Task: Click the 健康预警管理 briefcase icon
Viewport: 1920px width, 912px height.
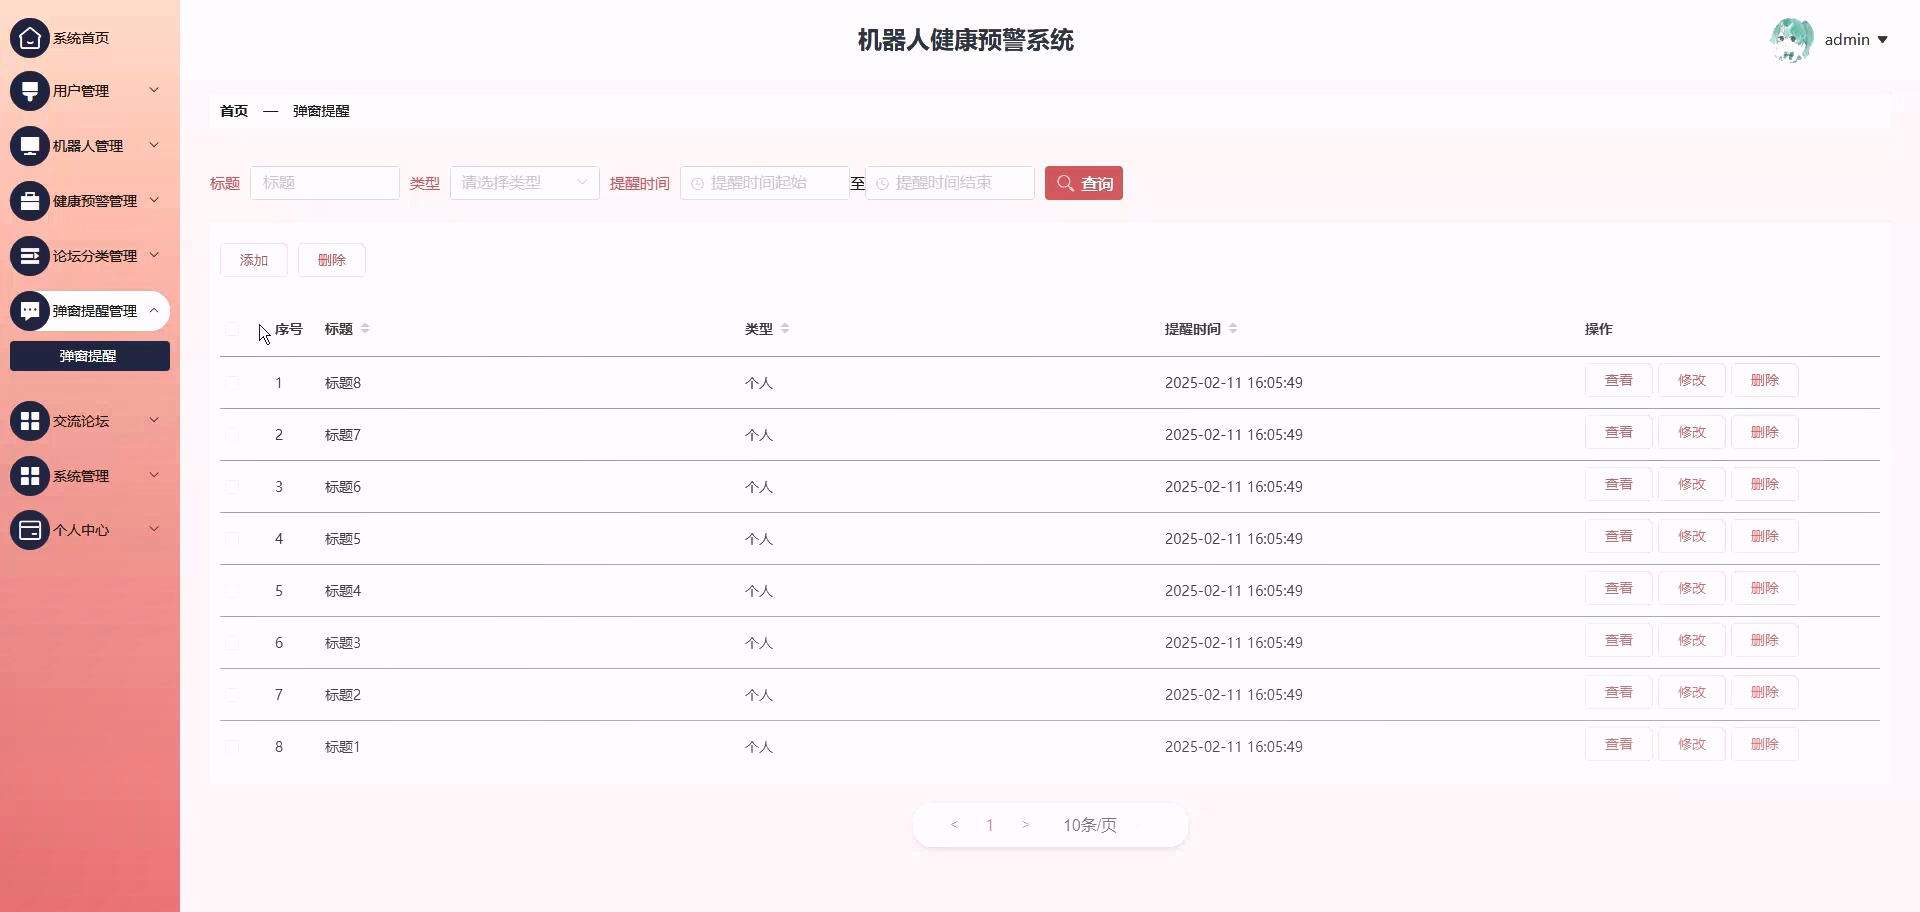Action: point(30,201)
